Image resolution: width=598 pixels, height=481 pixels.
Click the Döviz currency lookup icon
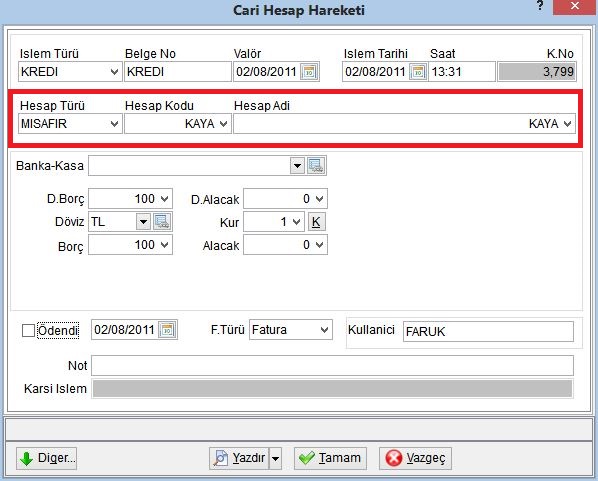coord(162,222)
